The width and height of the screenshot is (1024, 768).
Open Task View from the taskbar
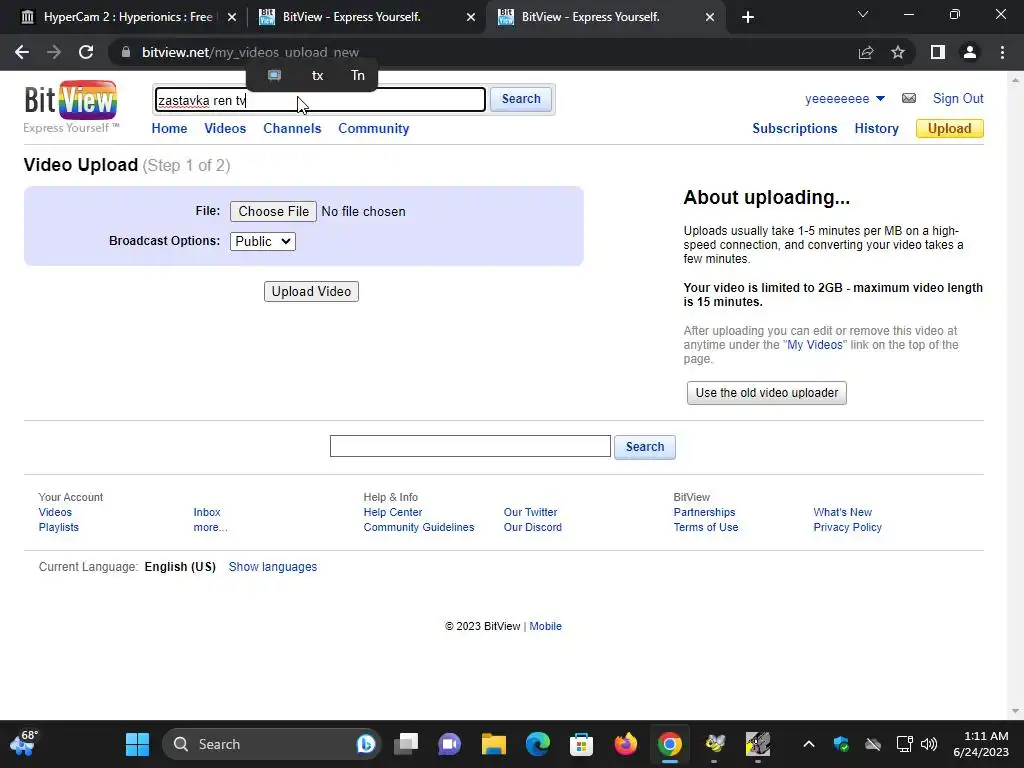[406, 744]
